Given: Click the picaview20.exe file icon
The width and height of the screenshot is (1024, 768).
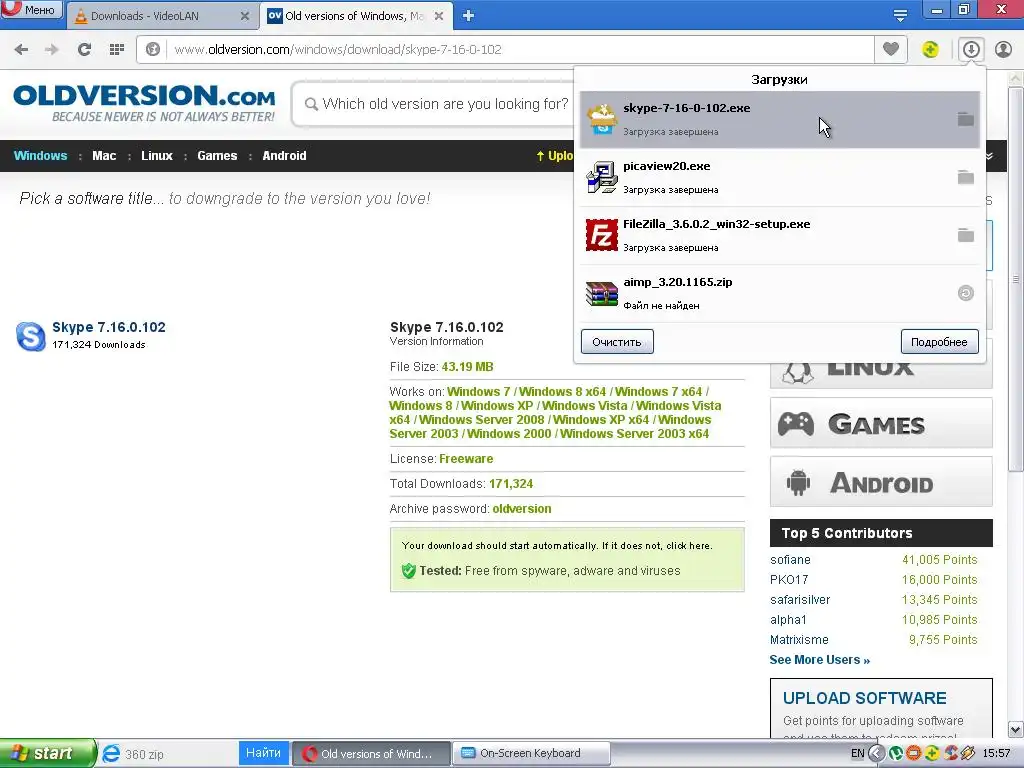Looking at the screenshot, I should 601,177.
